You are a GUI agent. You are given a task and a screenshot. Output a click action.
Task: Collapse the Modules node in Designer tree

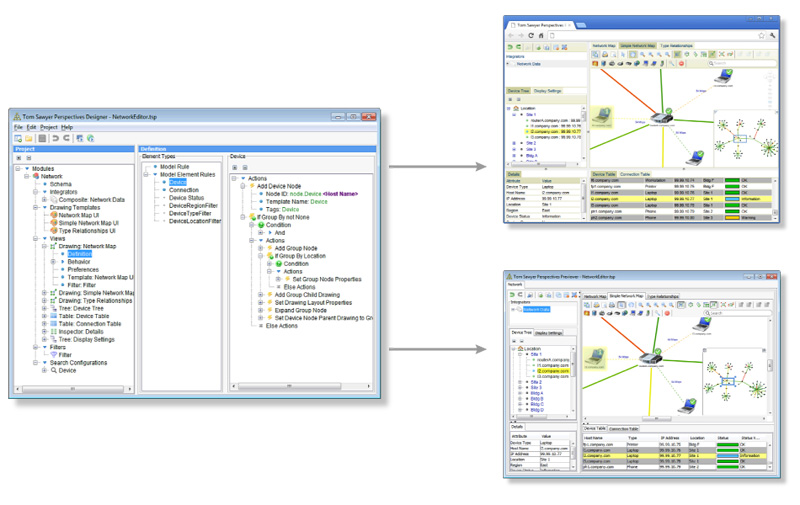[x=18, y=168]
